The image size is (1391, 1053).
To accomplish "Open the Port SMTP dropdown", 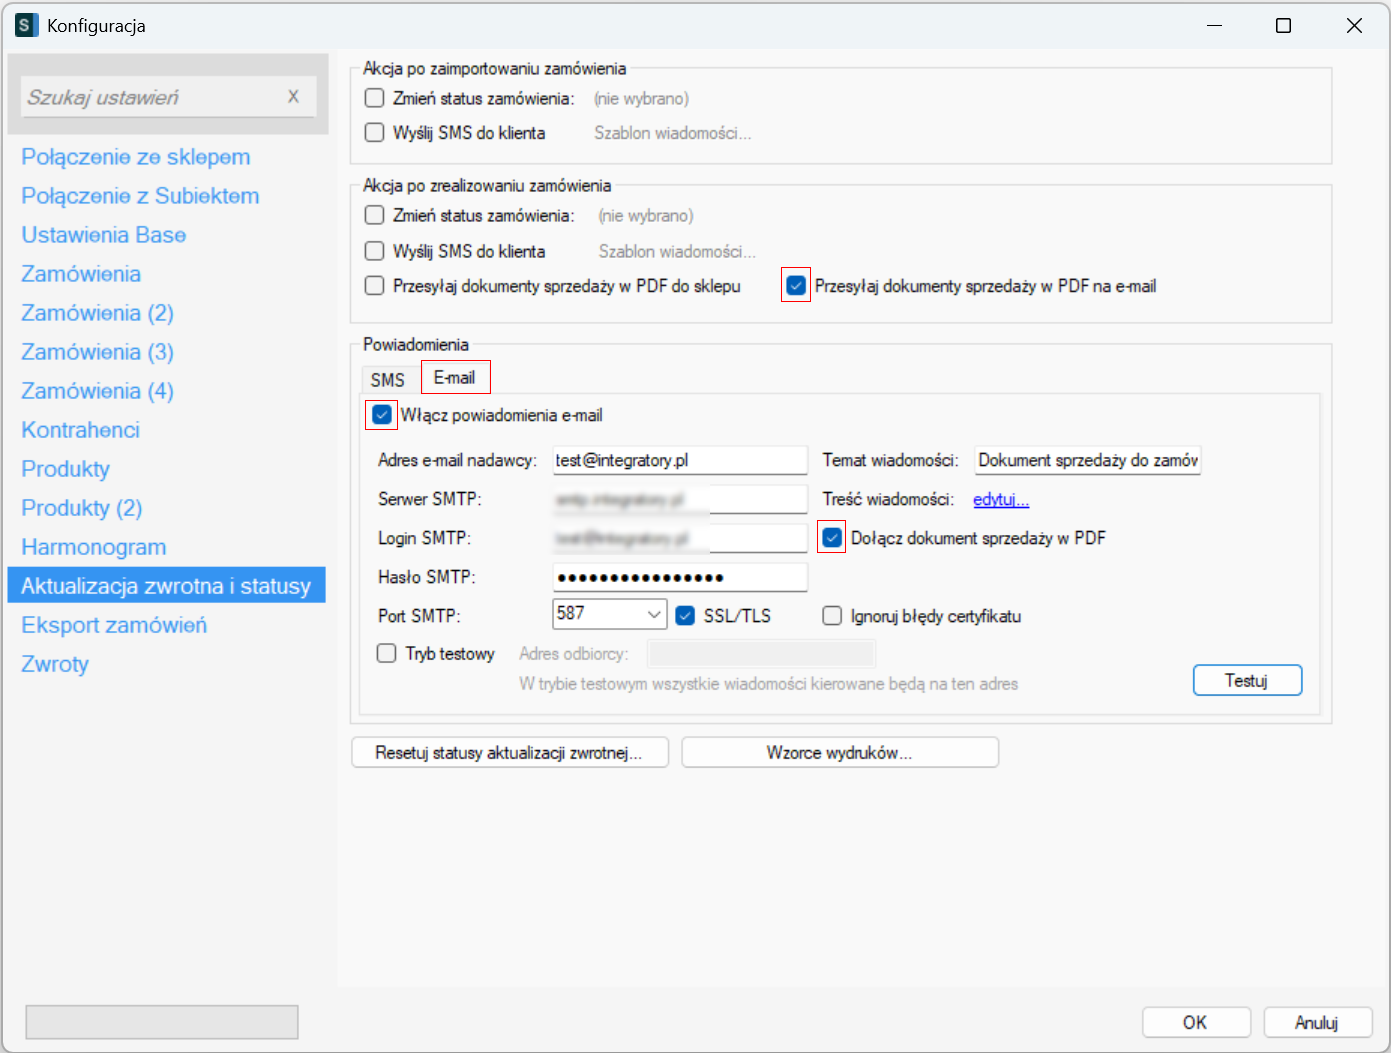I will click(x=654, y=614).
